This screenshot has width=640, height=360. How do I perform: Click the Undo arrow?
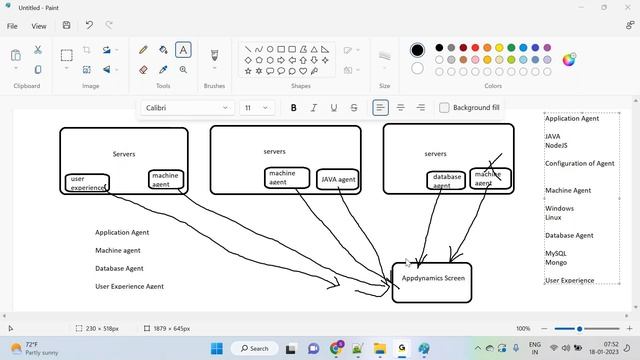coord(89,25)
